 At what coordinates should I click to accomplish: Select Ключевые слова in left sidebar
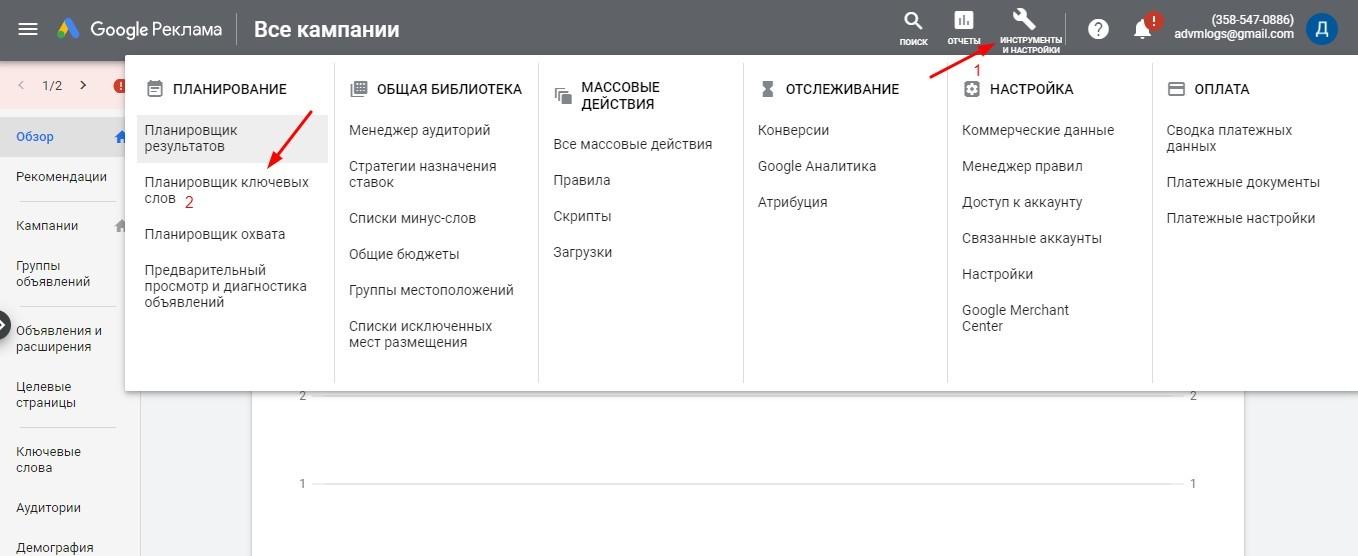point(48,459)
